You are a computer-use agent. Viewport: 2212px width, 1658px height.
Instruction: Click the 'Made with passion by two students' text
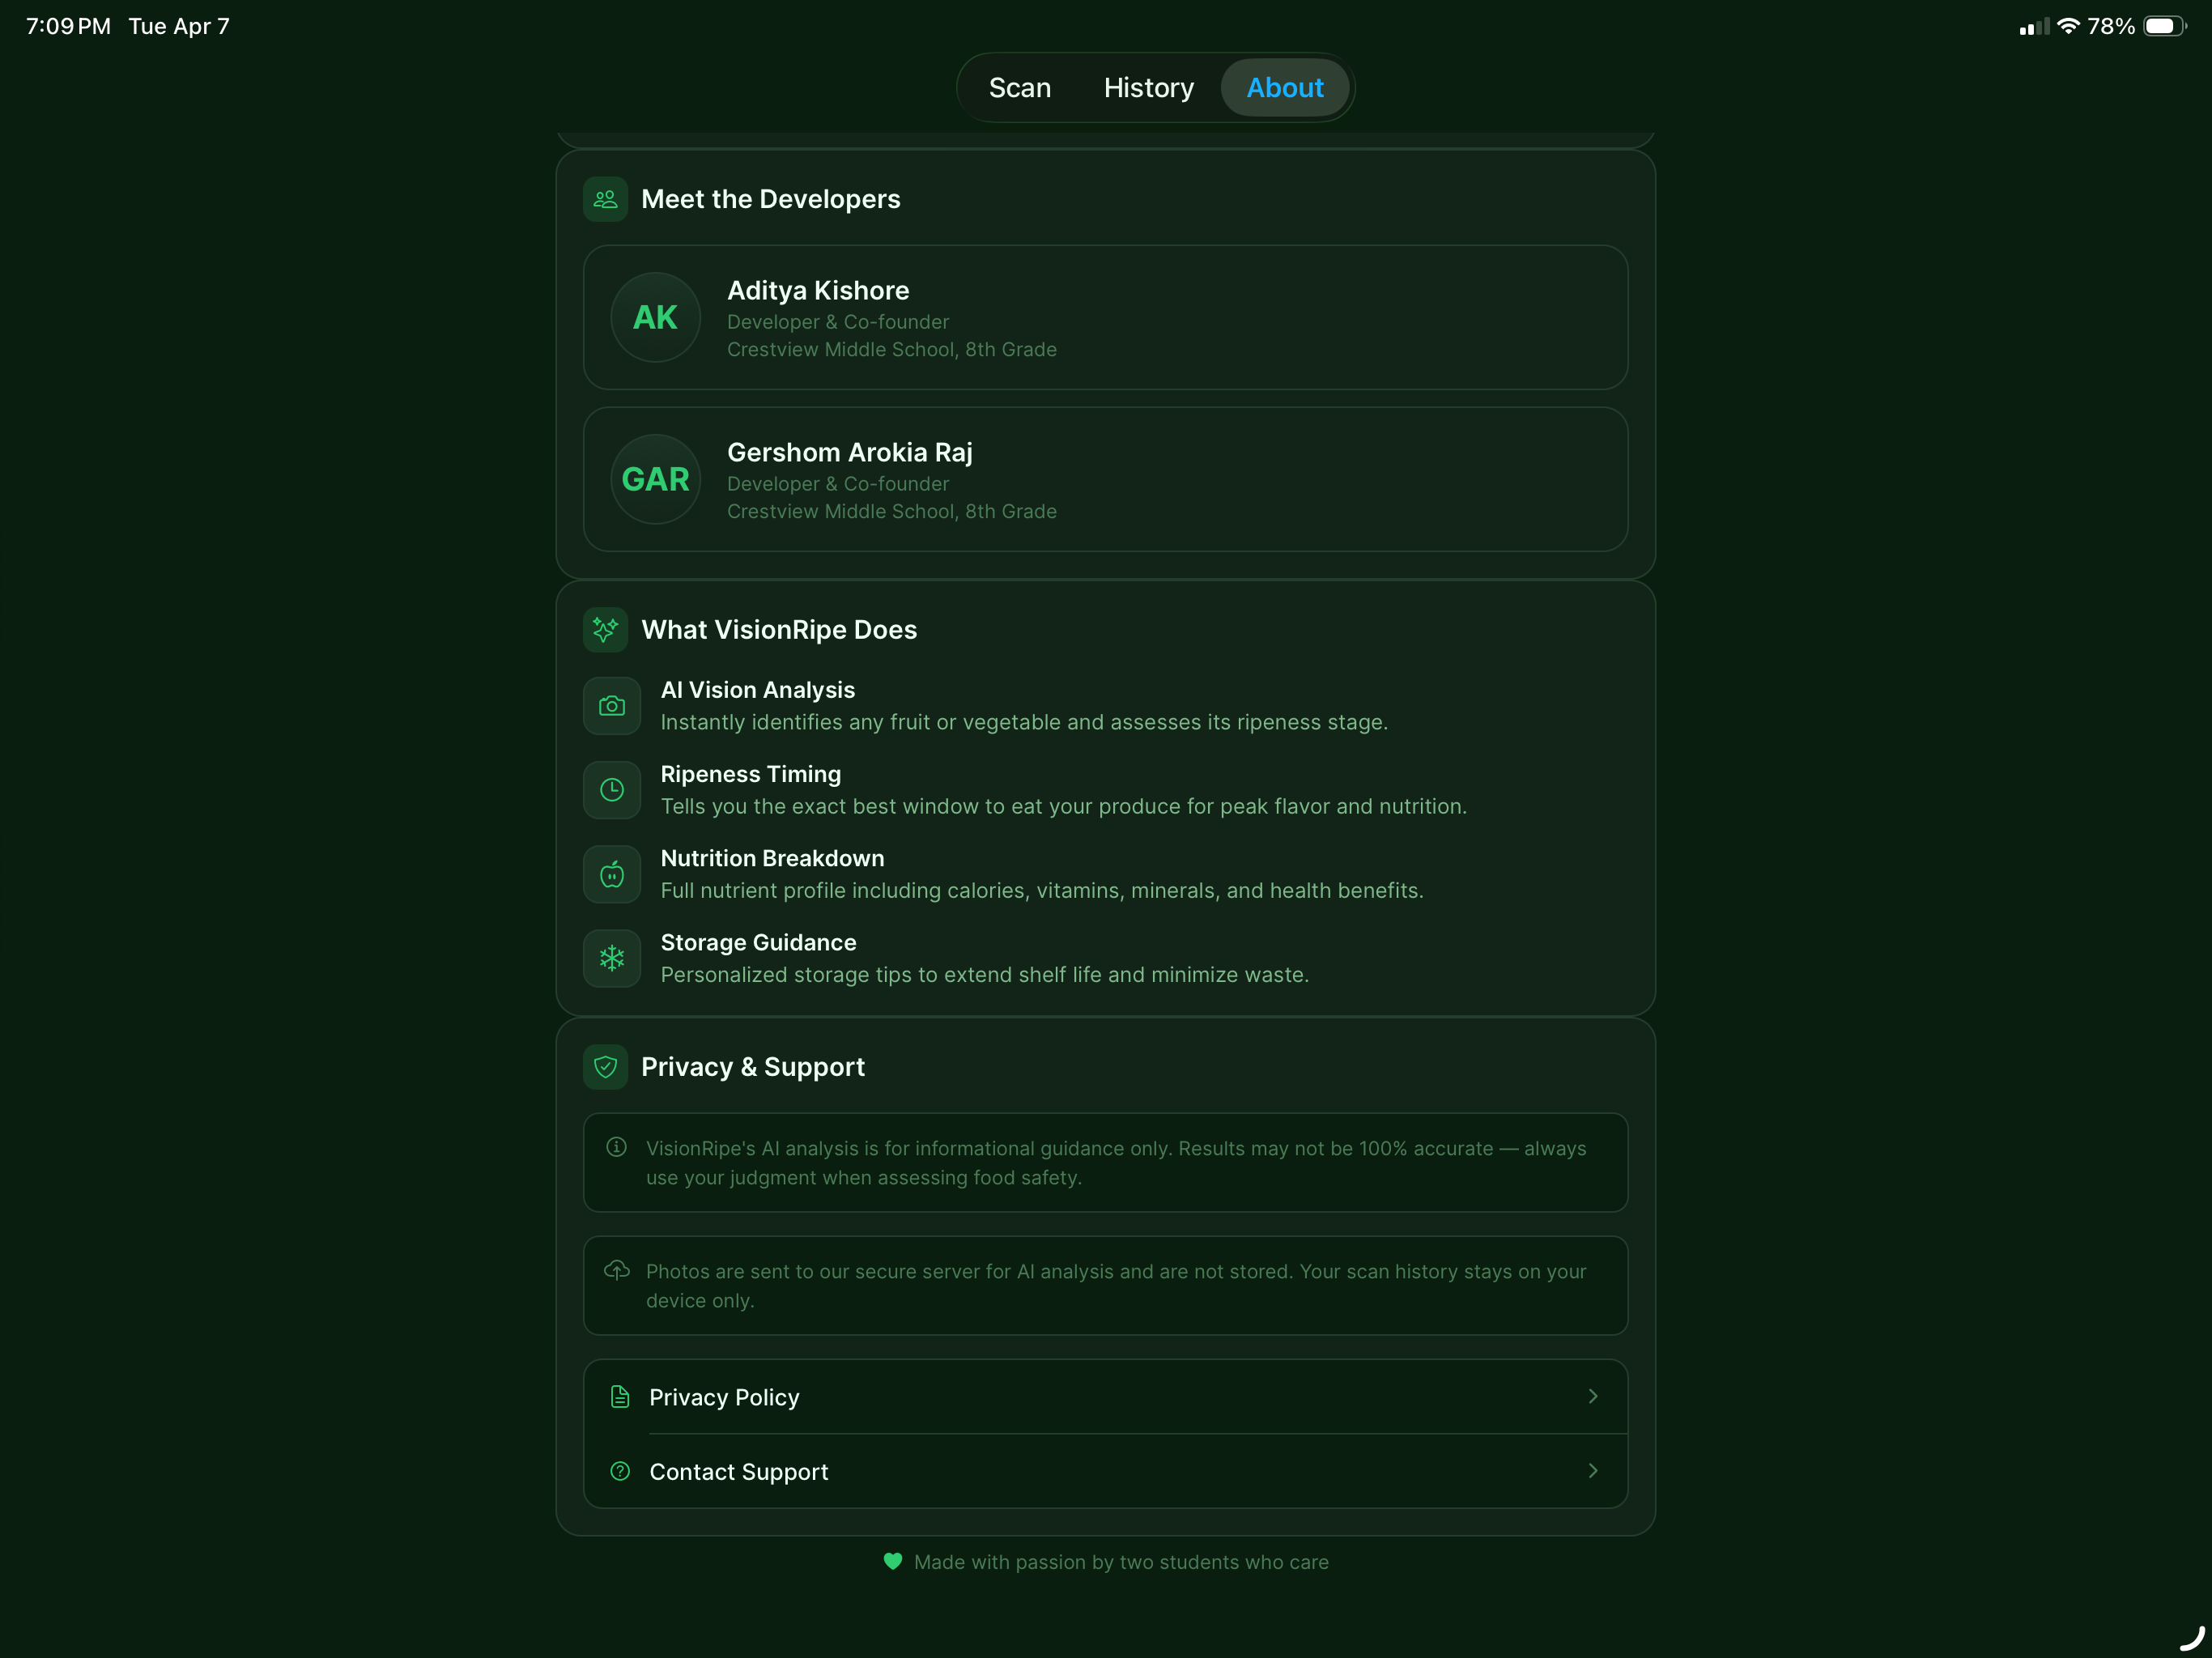point(1121,1562)
